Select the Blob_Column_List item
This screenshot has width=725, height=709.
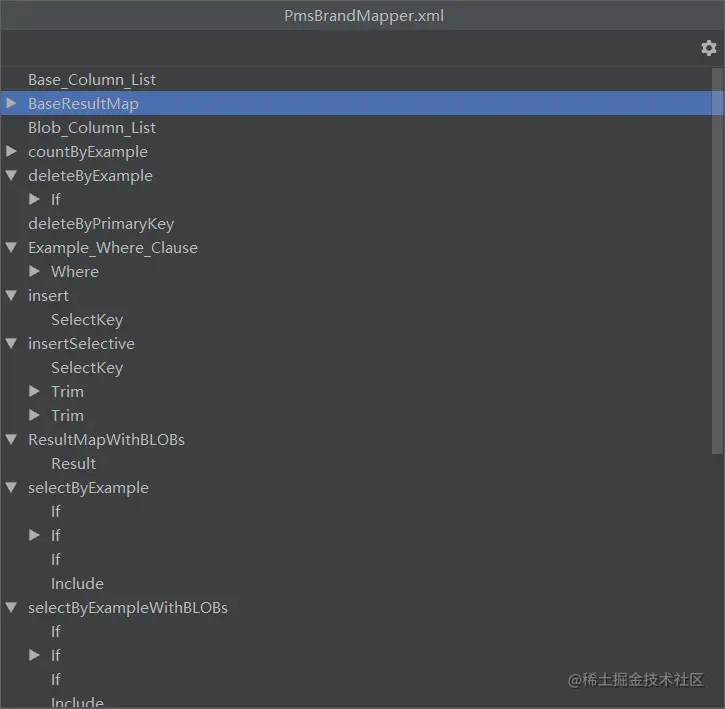pyautogui.click(x=92, y=128)
